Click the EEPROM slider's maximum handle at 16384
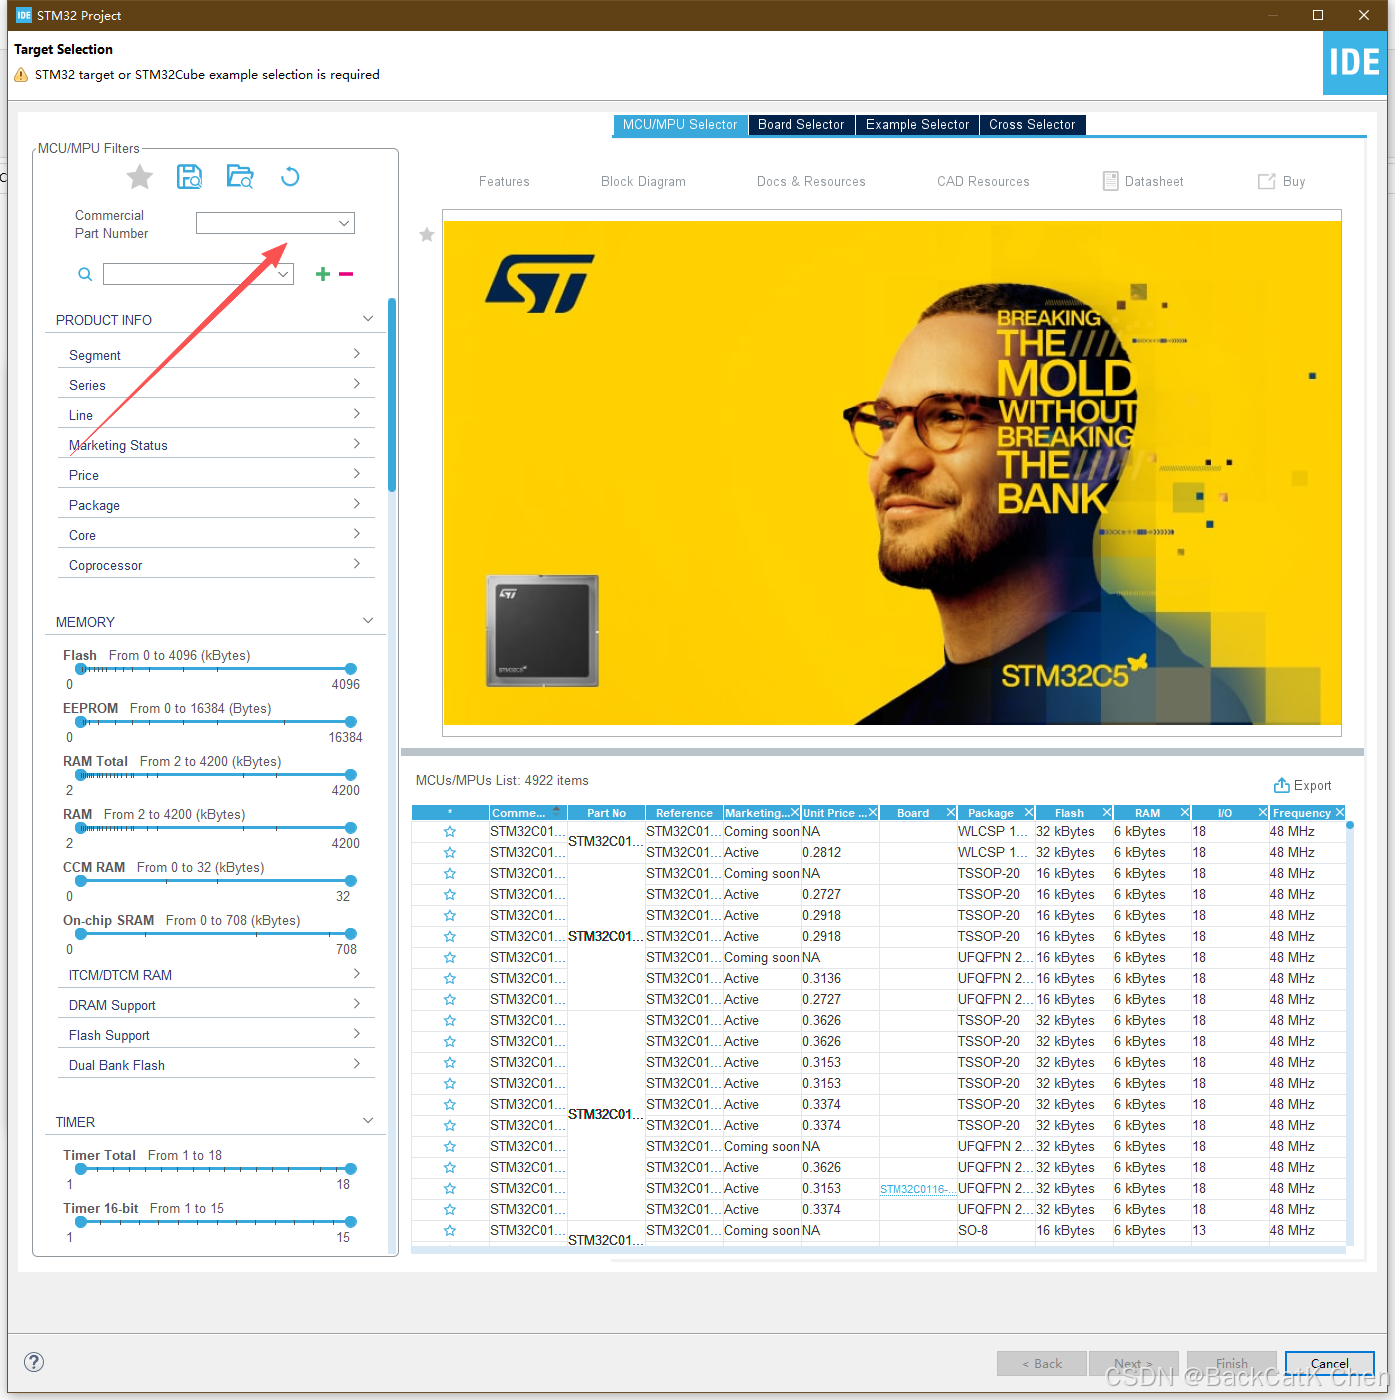The image size is (1395, 1400). click(350, 722)
